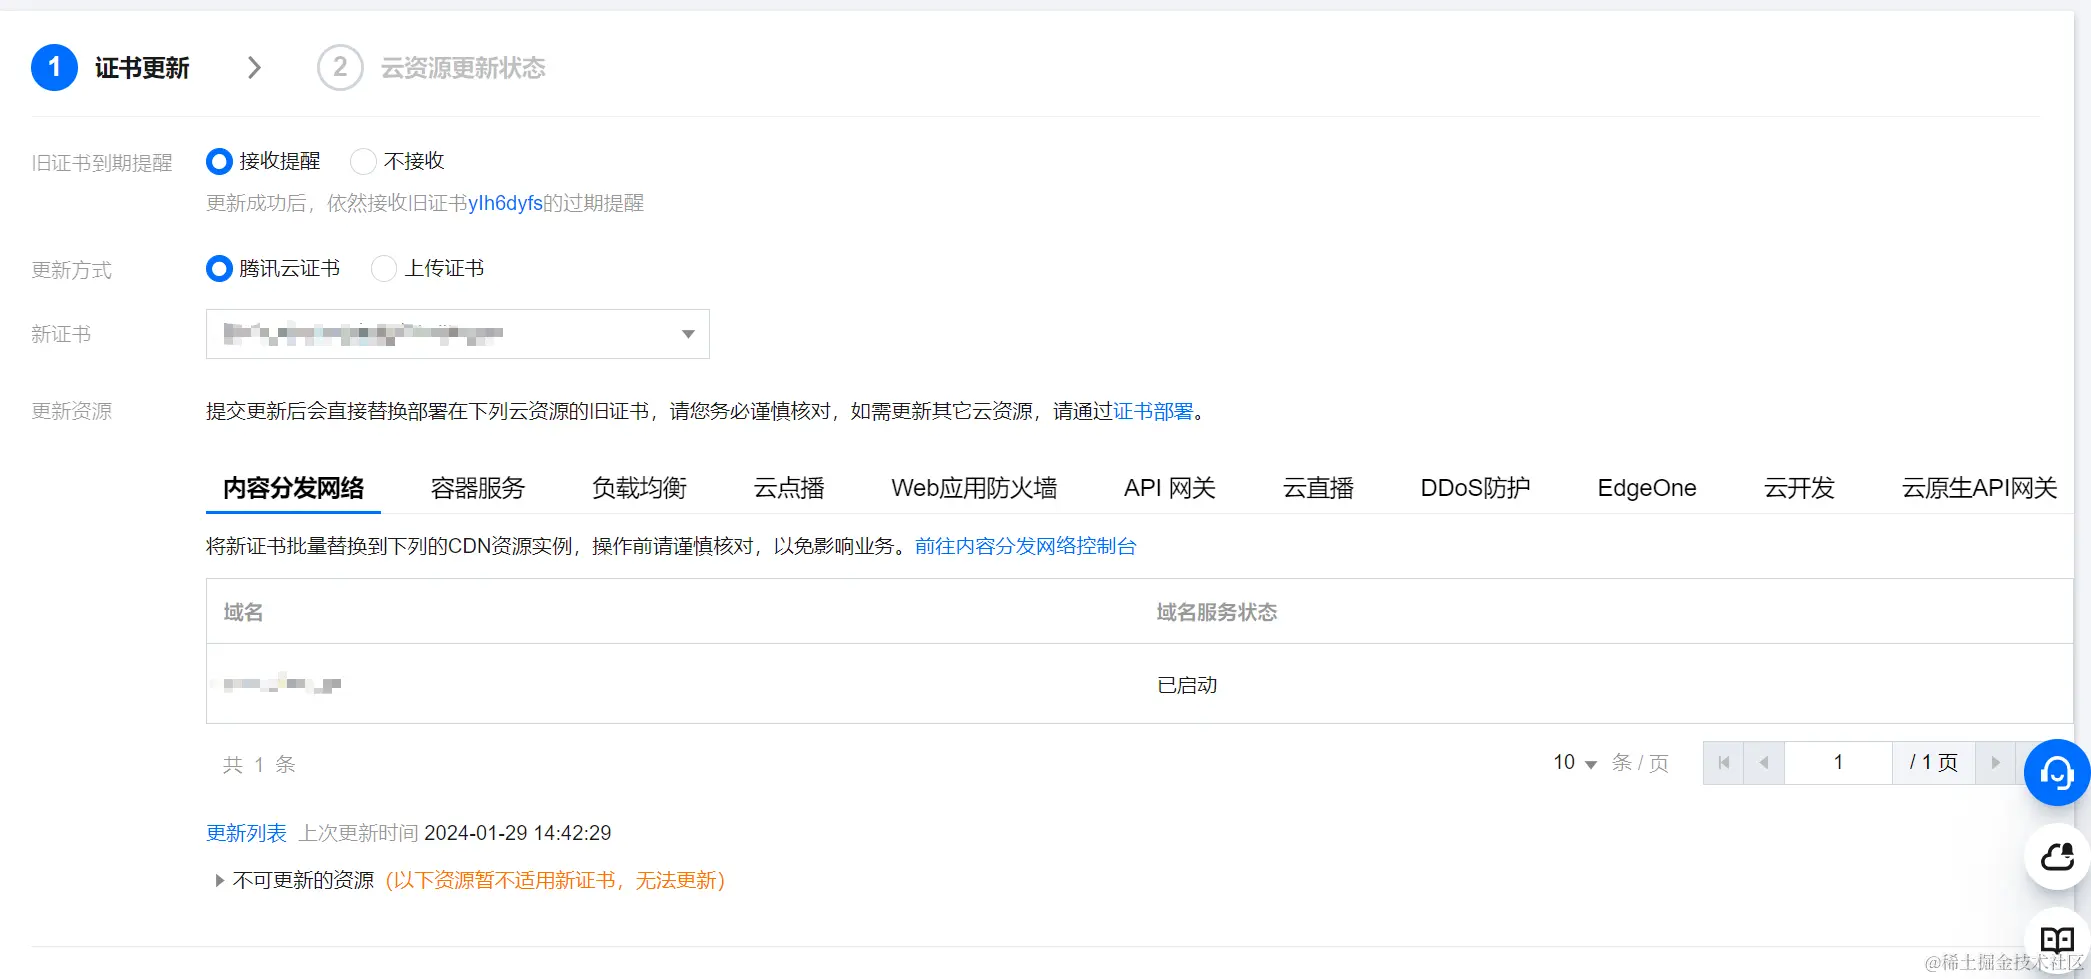Switch to 负载均衡 tab

coord(640,488)
